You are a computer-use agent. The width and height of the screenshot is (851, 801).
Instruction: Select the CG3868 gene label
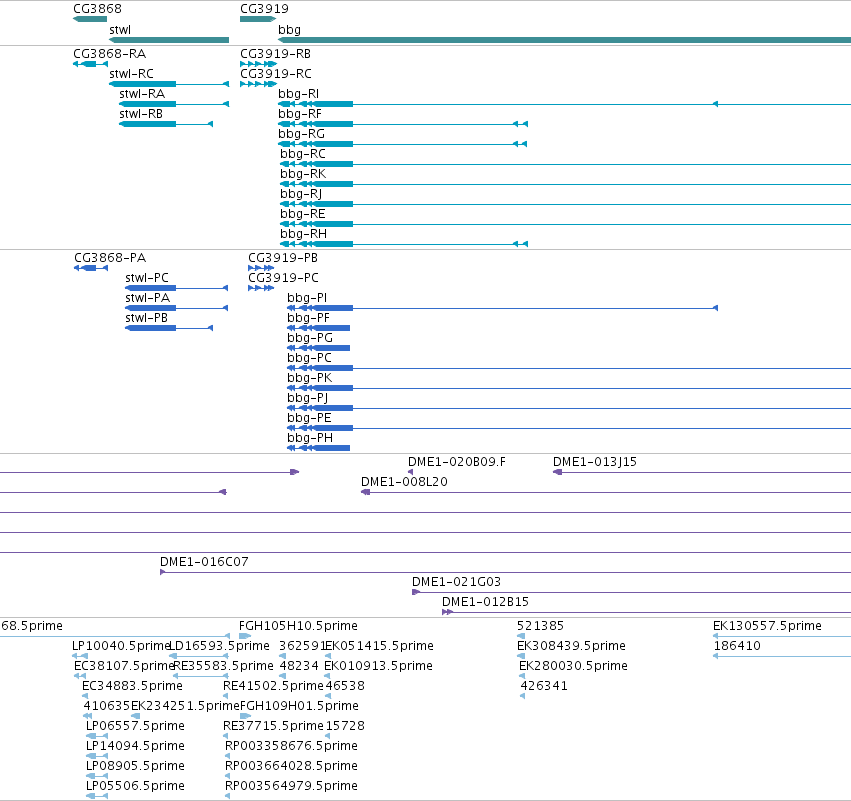coord(97,9)
